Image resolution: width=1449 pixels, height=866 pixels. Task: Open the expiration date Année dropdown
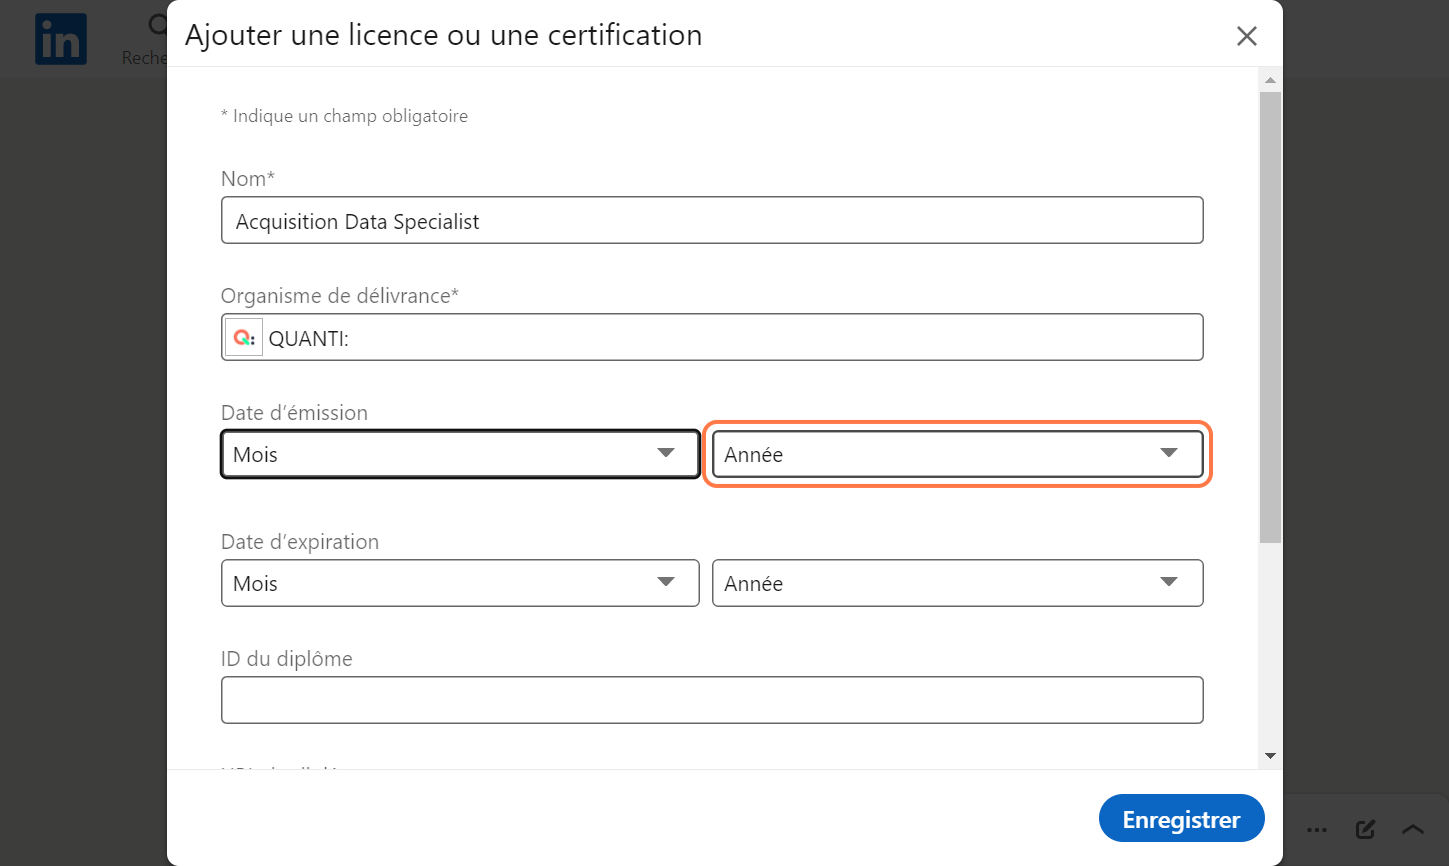(957, 583)
